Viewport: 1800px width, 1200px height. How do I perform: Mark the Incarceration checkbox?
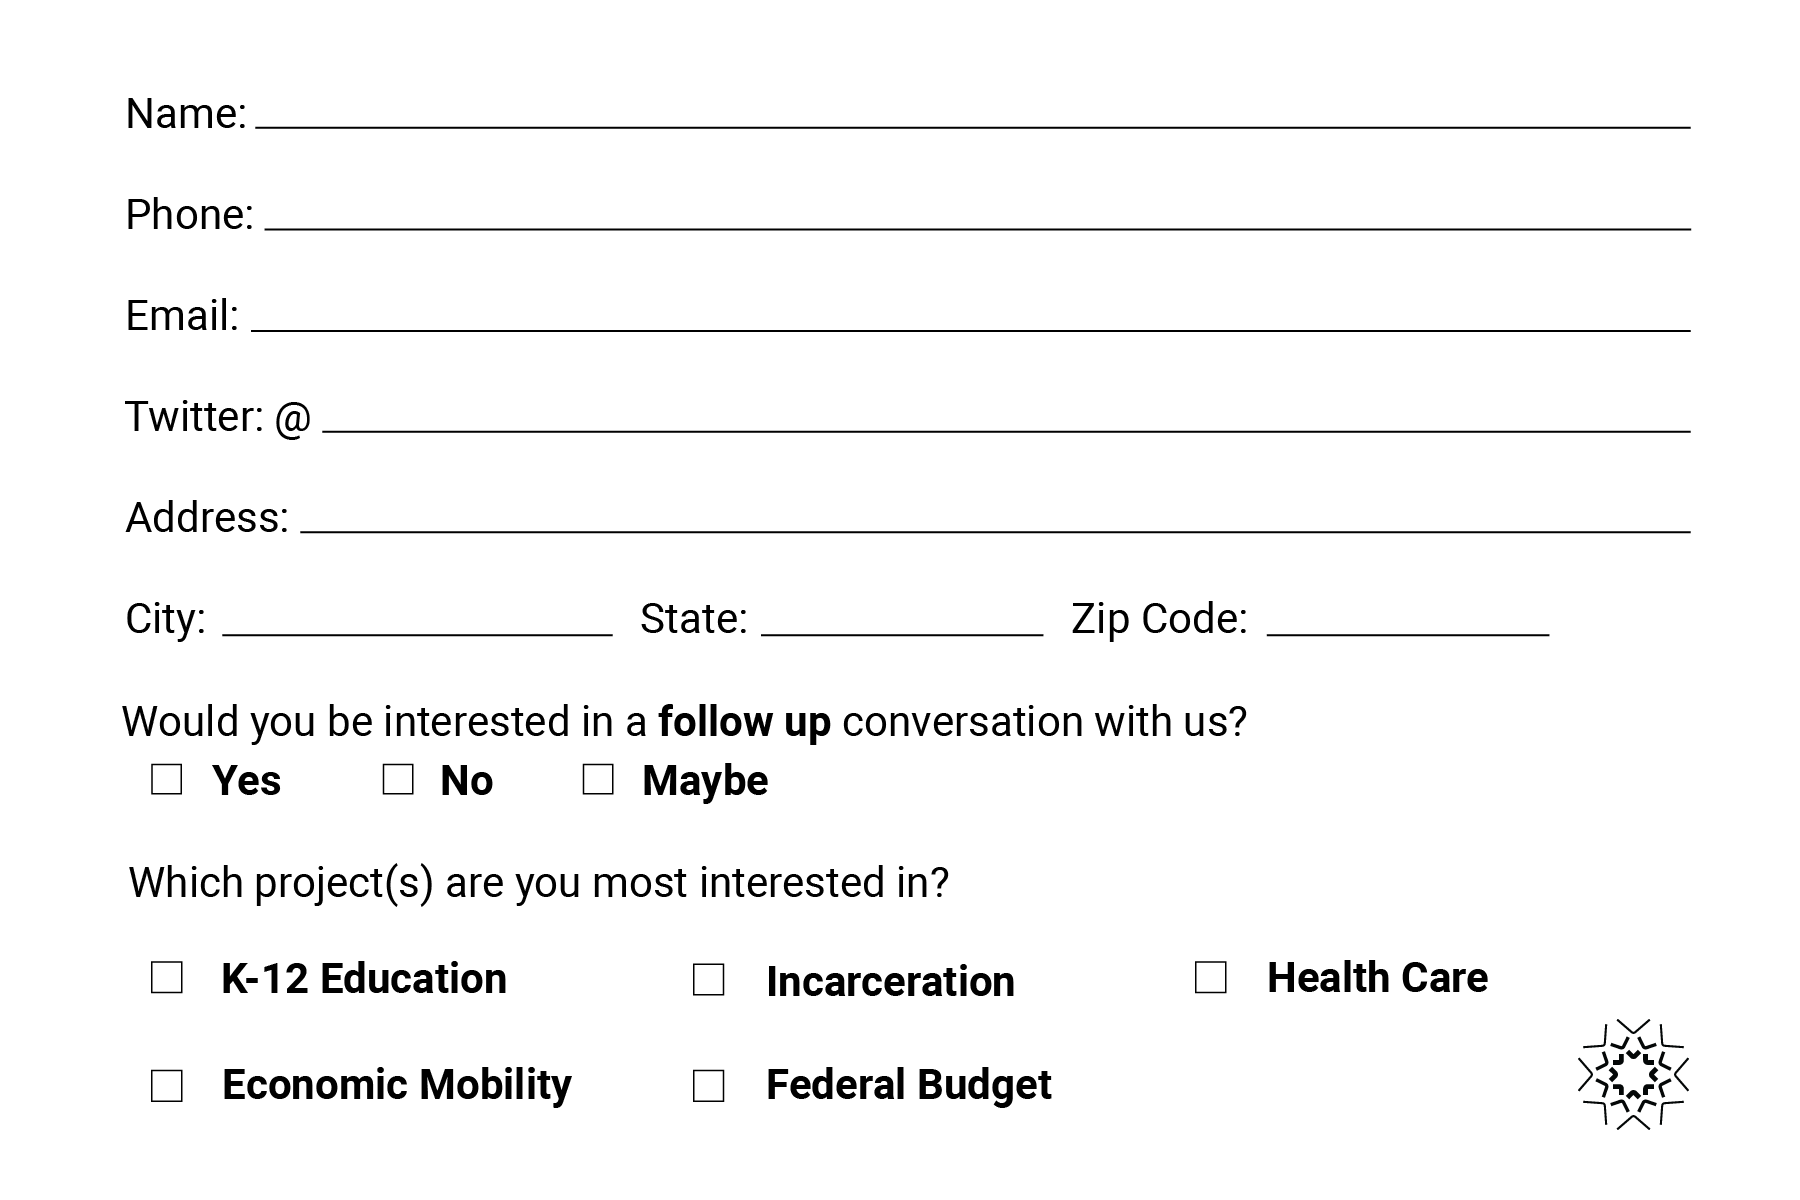click(709, 980)
